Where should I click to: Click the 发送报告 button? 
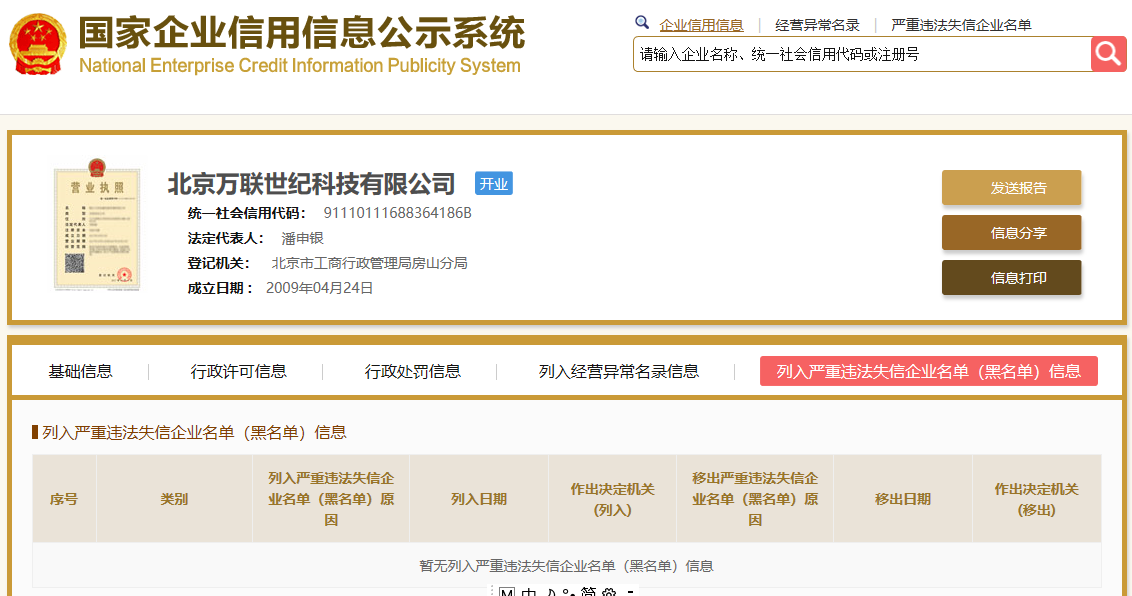[x=1011, y=188]
